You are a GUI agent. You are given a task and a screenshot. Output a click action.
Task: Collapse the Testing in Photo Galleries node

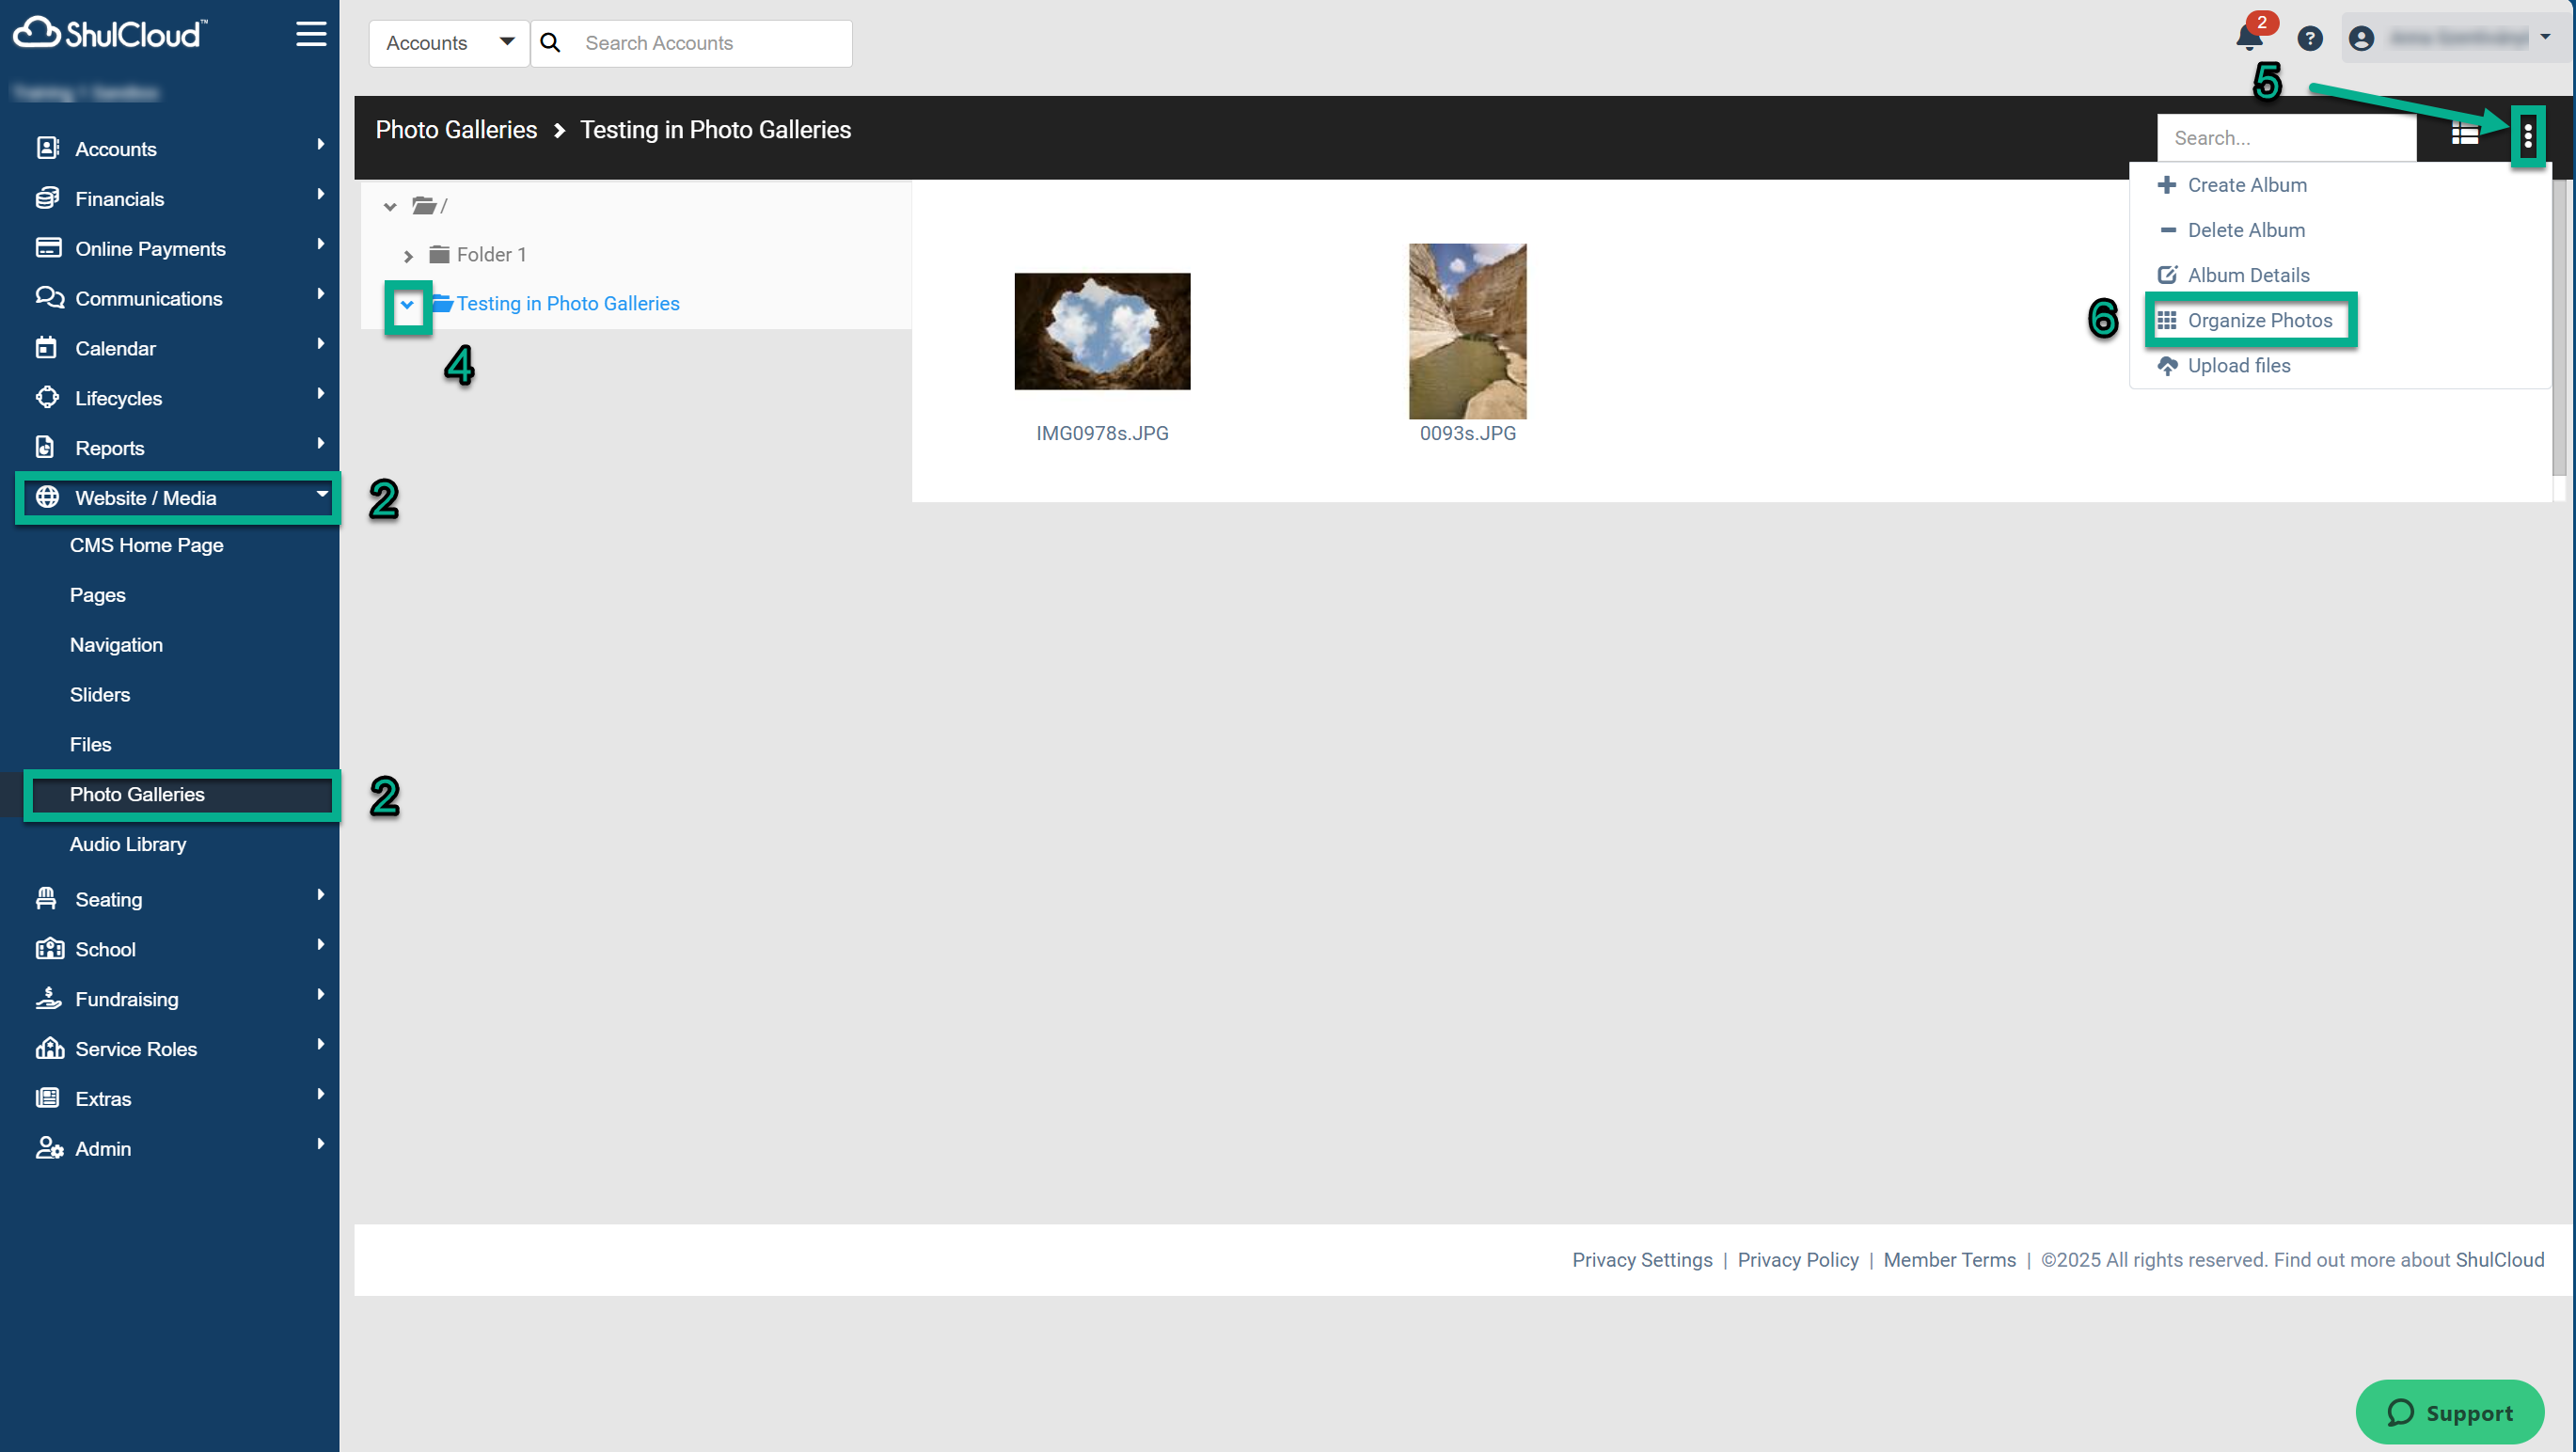coord(407,304)
